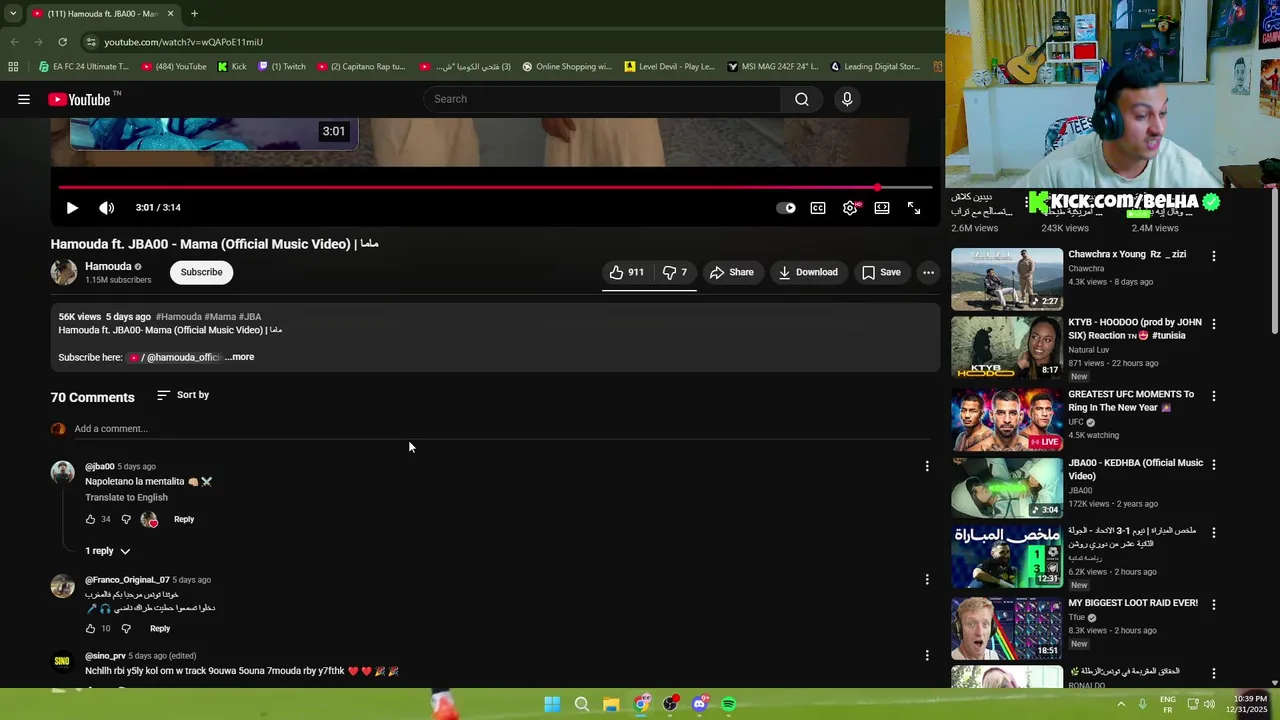Image resolution: width=1280 pixels, height=720 pixels.
Task: Open options for @sino_prv comment
Action: pyautogui.click(x=927, y=655)
